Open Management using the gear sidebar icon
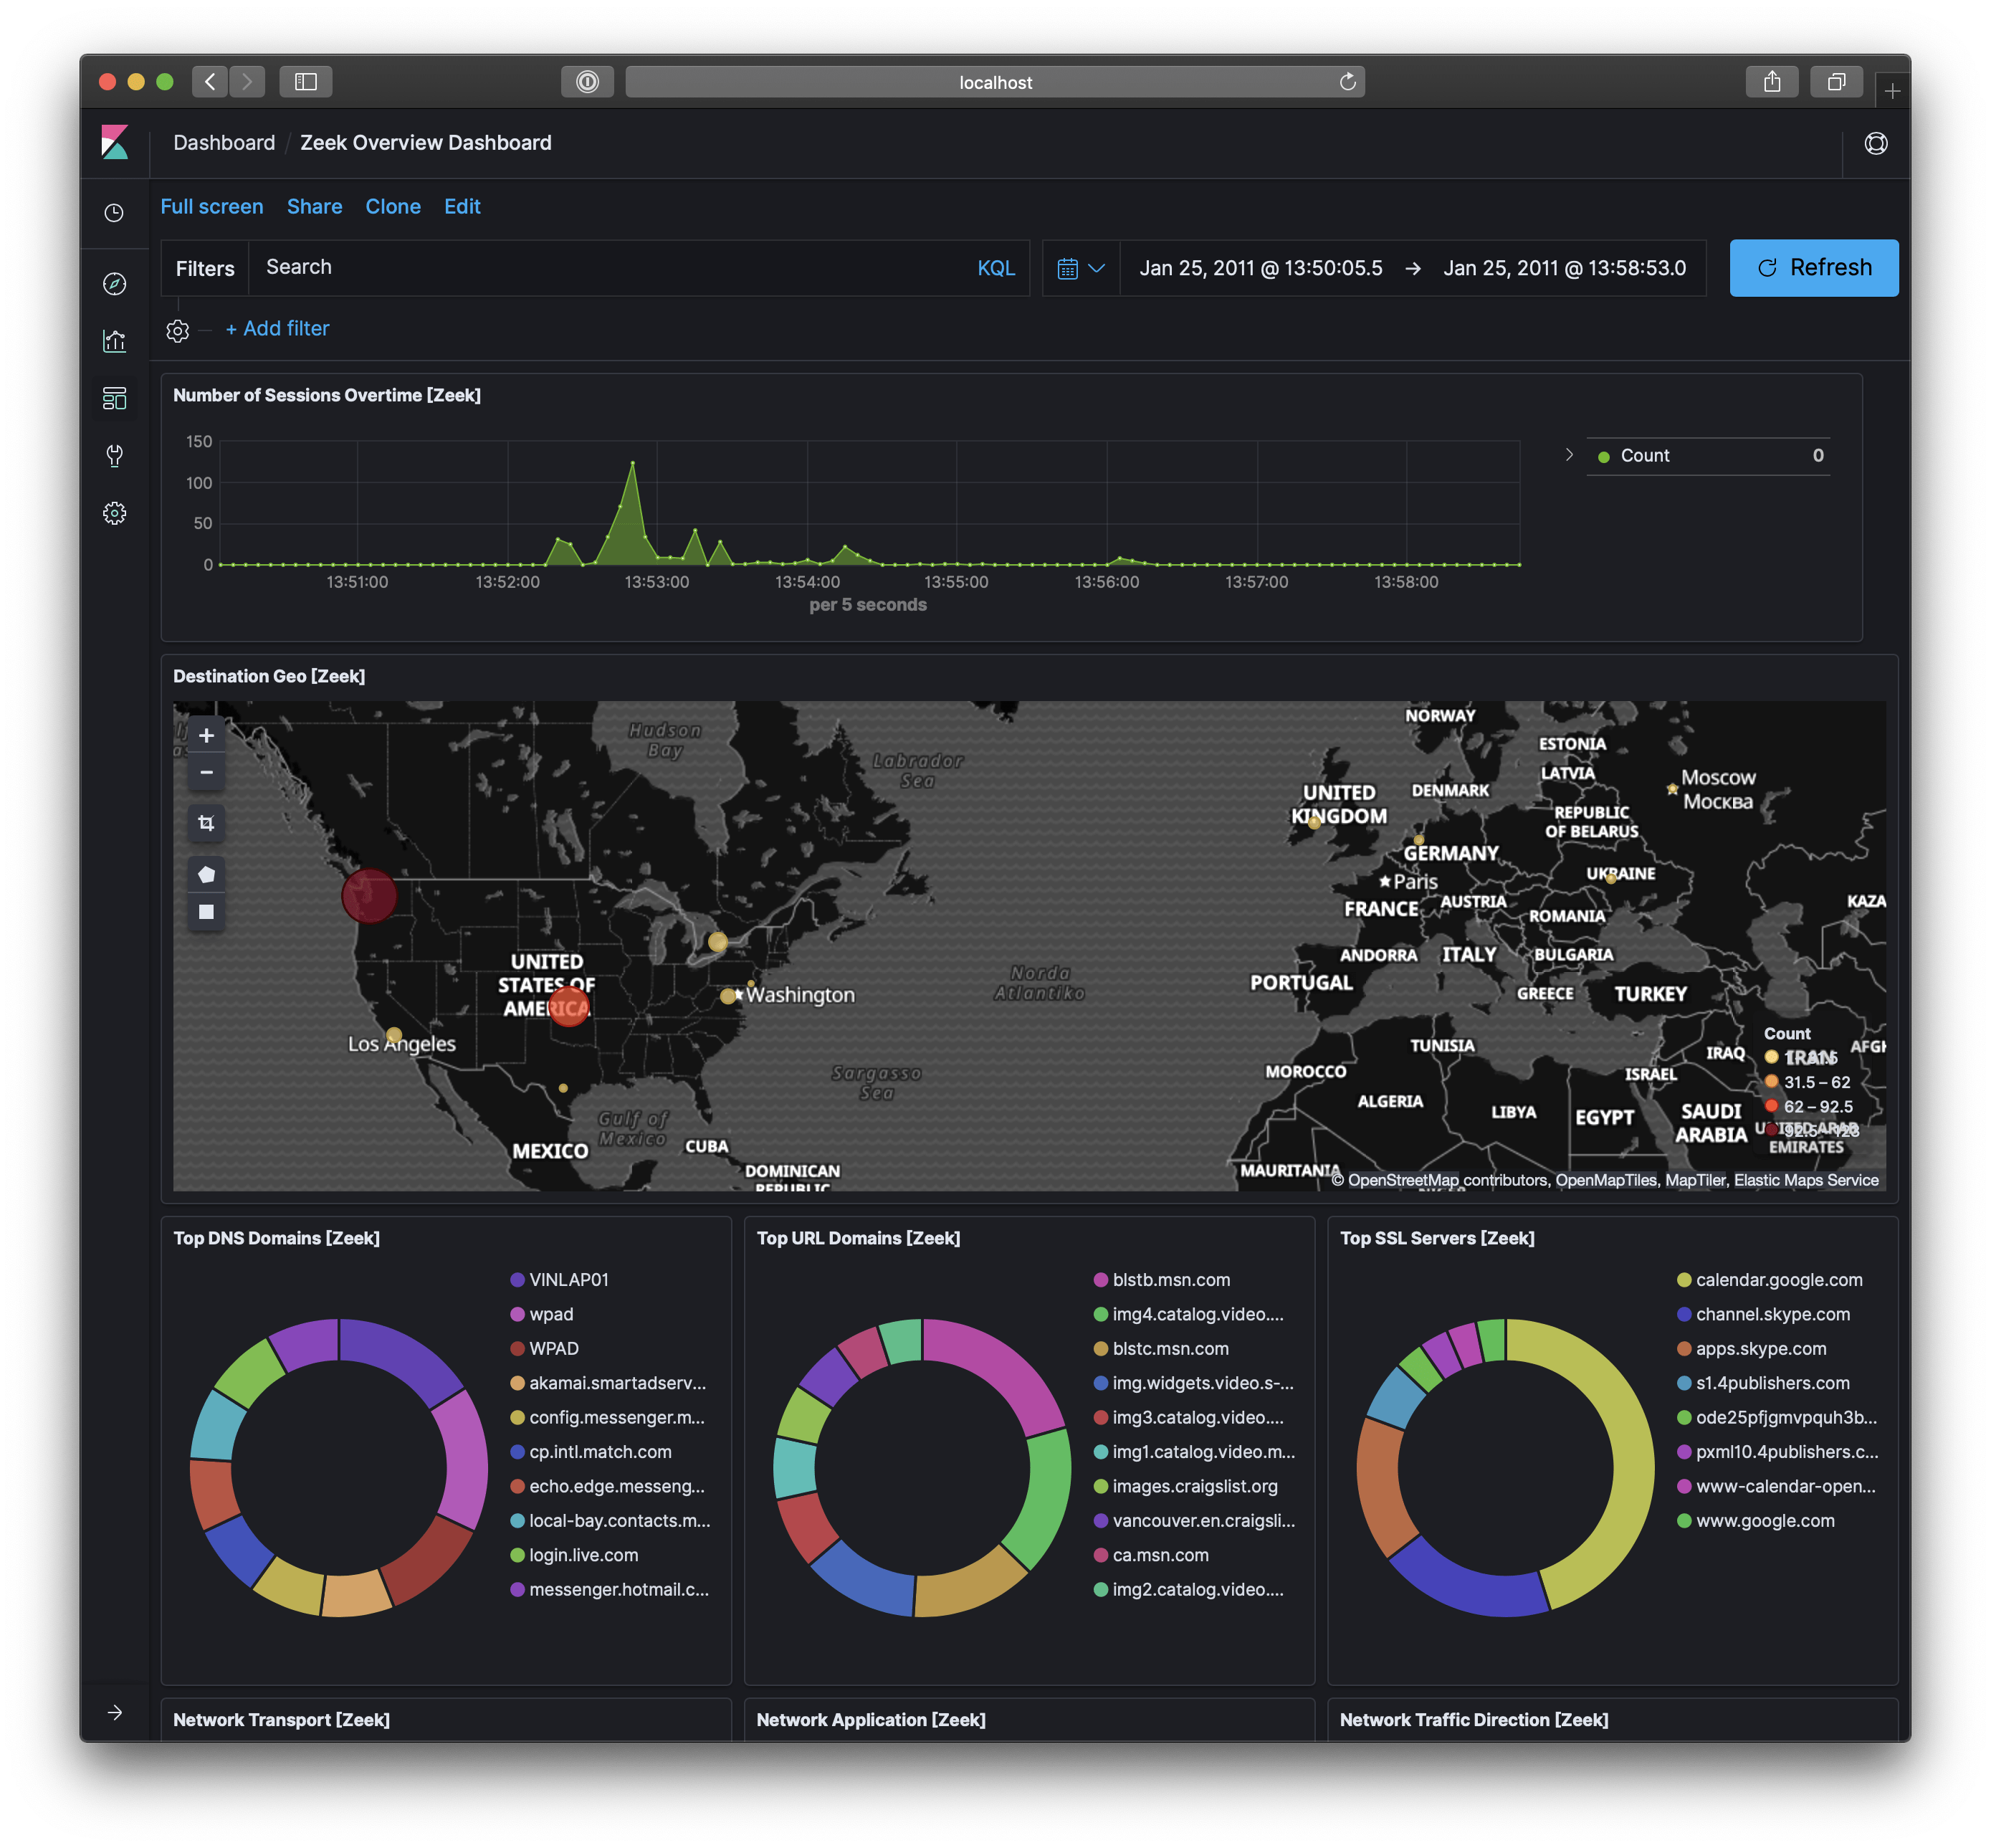 [115, 513]
